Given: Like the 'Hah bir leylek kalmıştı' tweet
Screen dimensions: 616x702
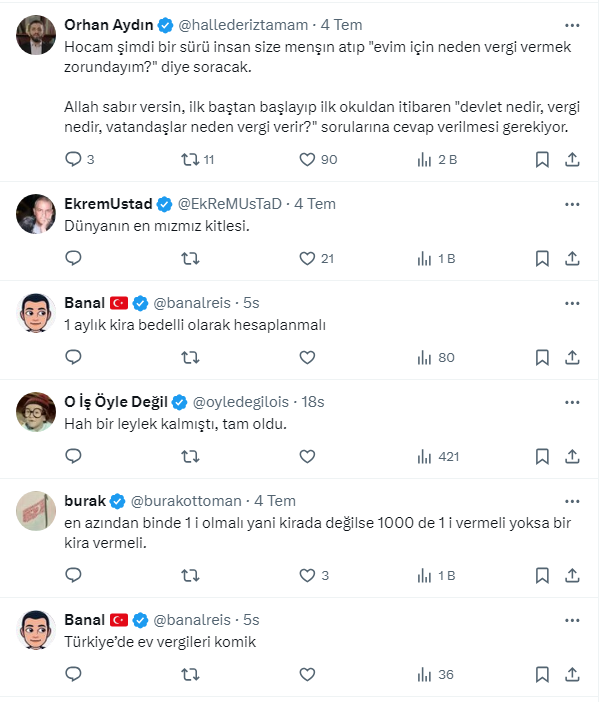Looking at the screenshot, I should pyautogui.click(x=308, y=456).
